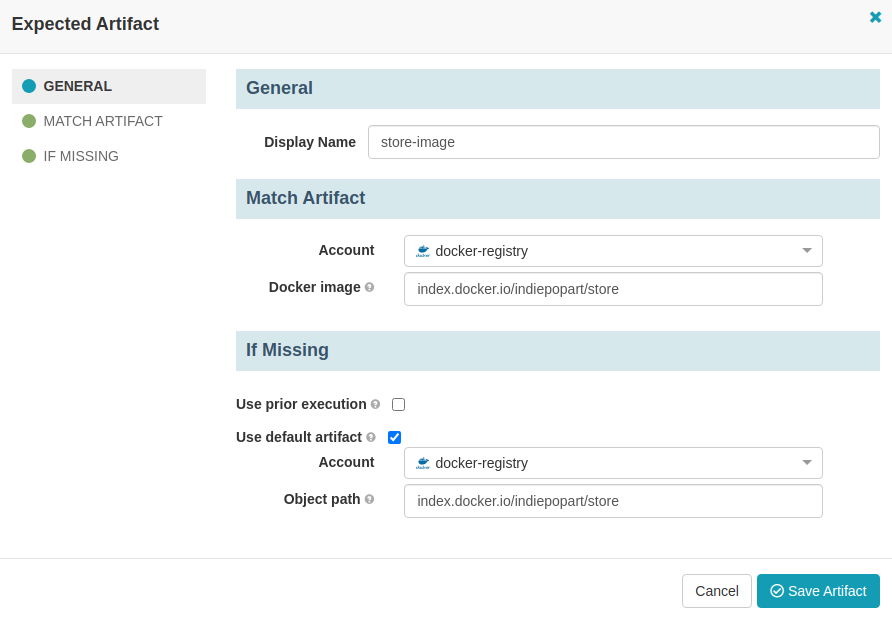Focus the Docker image text field
This screenshot has width=892, height=618.
click(613, 289)
